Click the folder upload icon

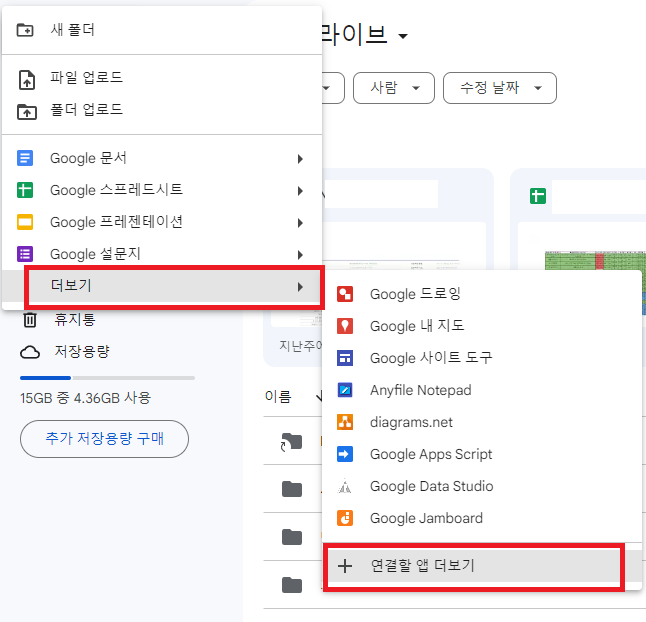[x=27, y=112]
